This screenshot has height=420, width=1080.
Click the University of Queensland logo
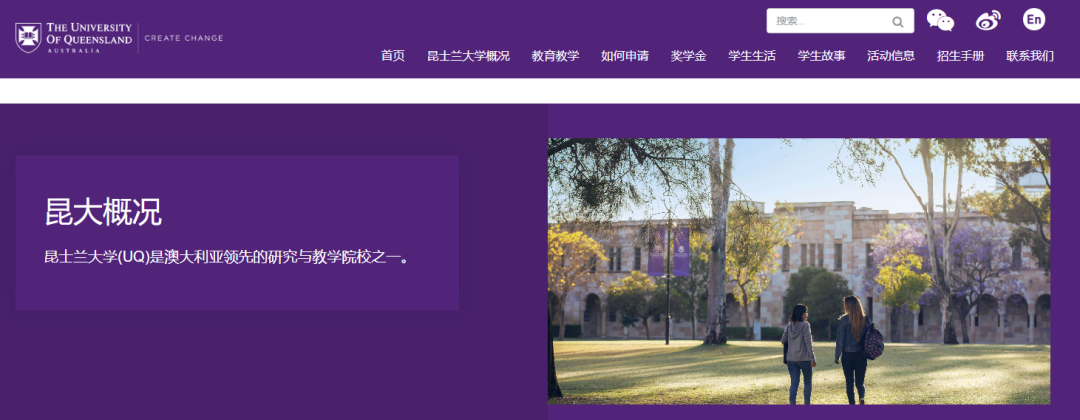(x=74, y=38)
